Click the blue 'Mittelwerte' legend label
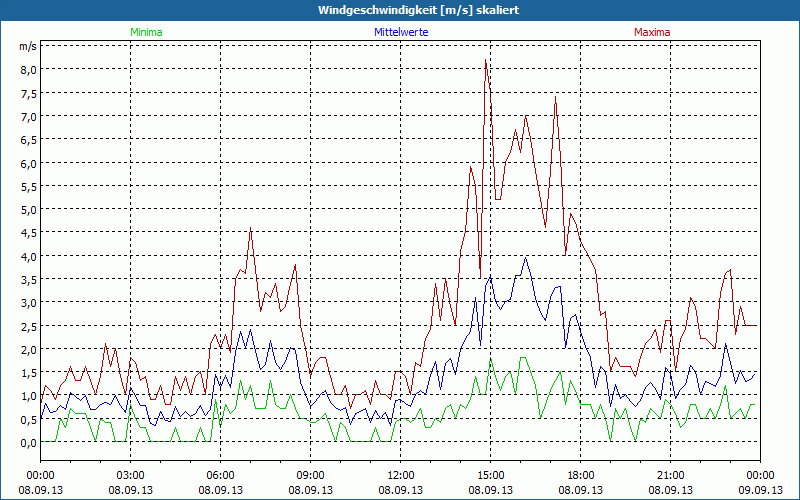The width and height of the screenshot is (800, 500). coord(401,32)
